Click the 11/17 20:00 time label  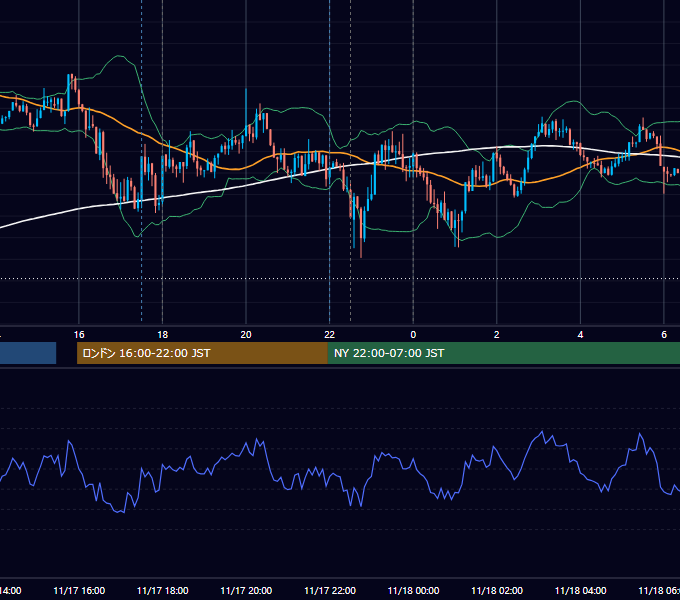246,590
